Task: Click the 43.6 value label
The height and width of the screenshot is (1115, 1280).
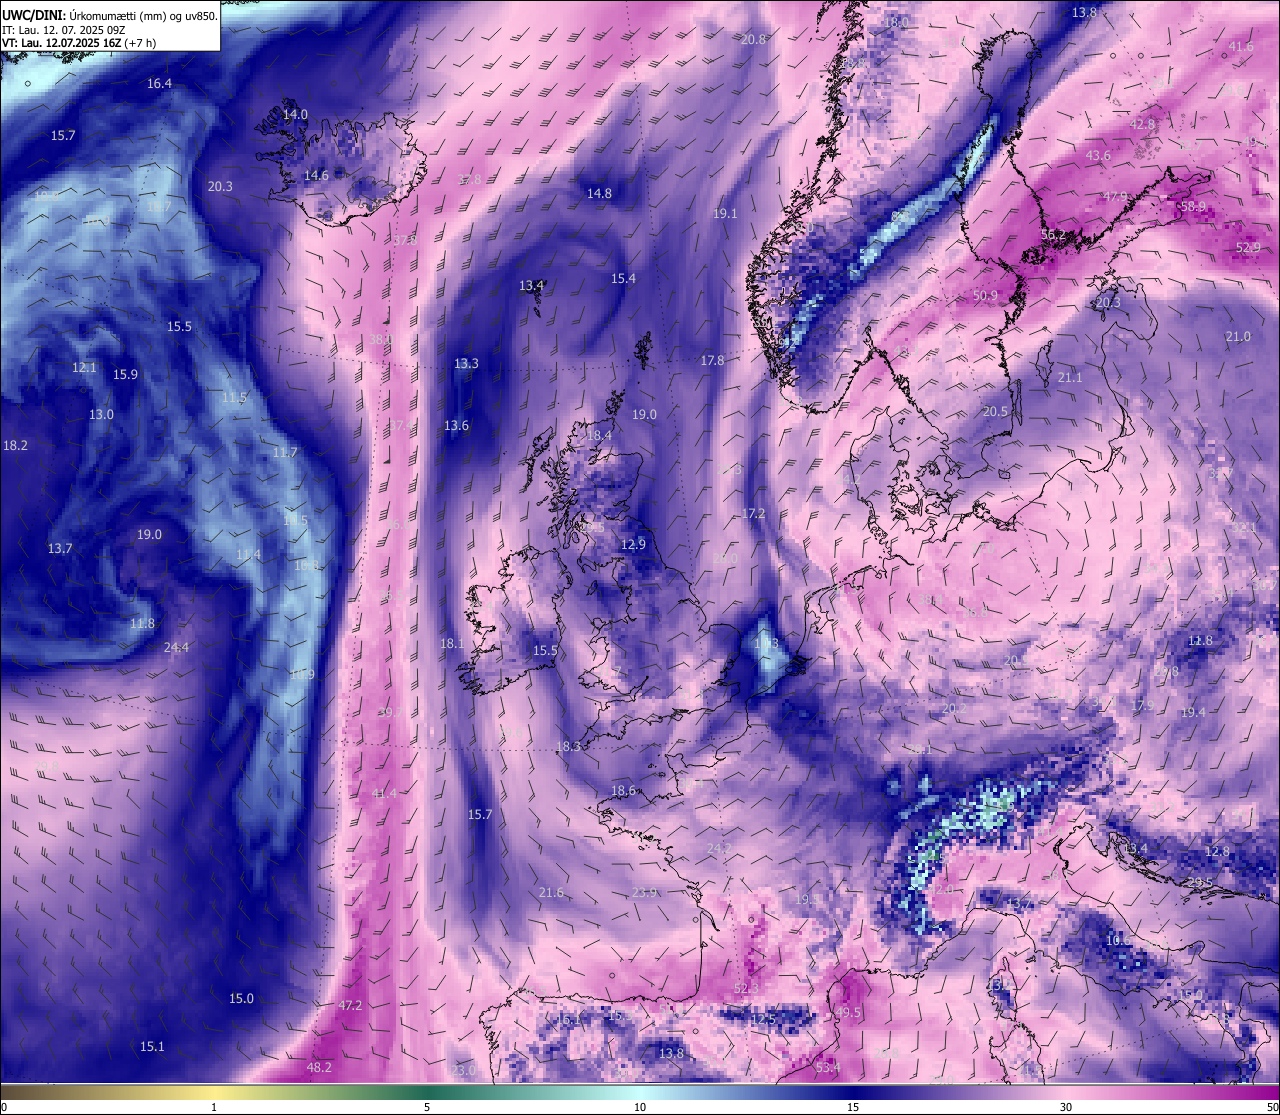Action: pyautogui.click(x=1098, y=156)
